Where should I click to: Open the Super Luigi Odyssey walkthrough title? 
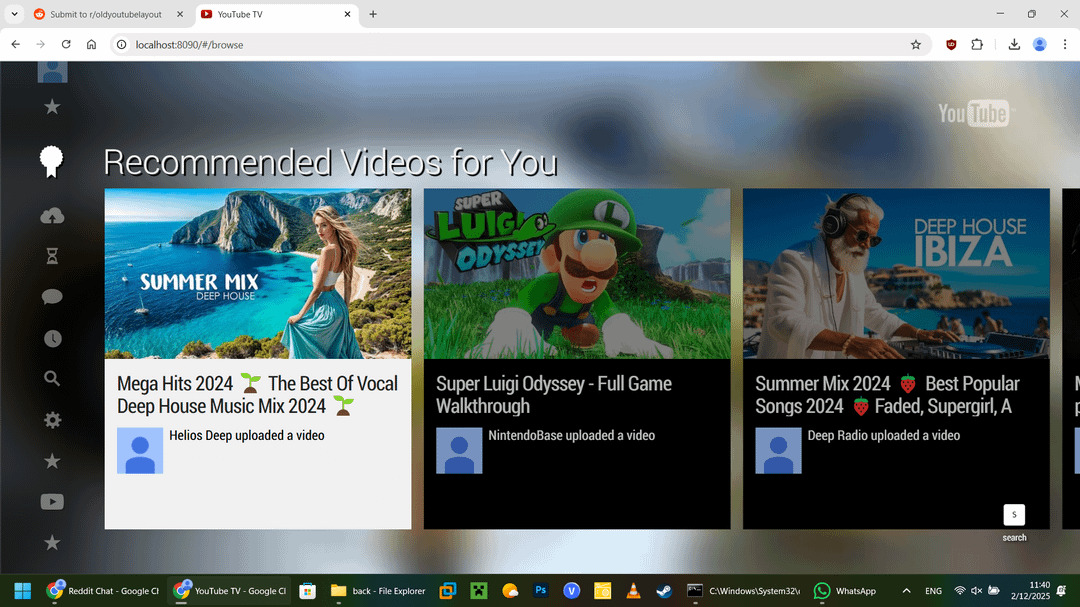pos(553,395)
